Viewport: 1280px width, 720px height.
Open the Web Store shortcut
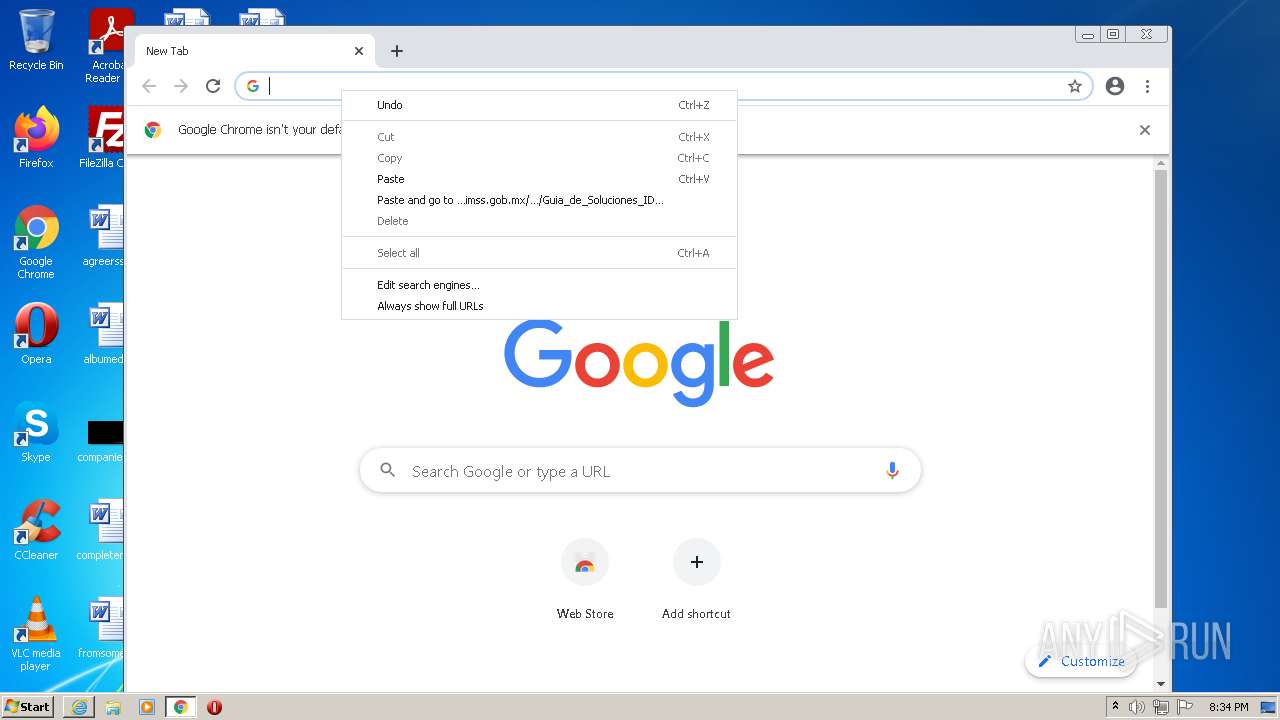(x=585, y=579)
